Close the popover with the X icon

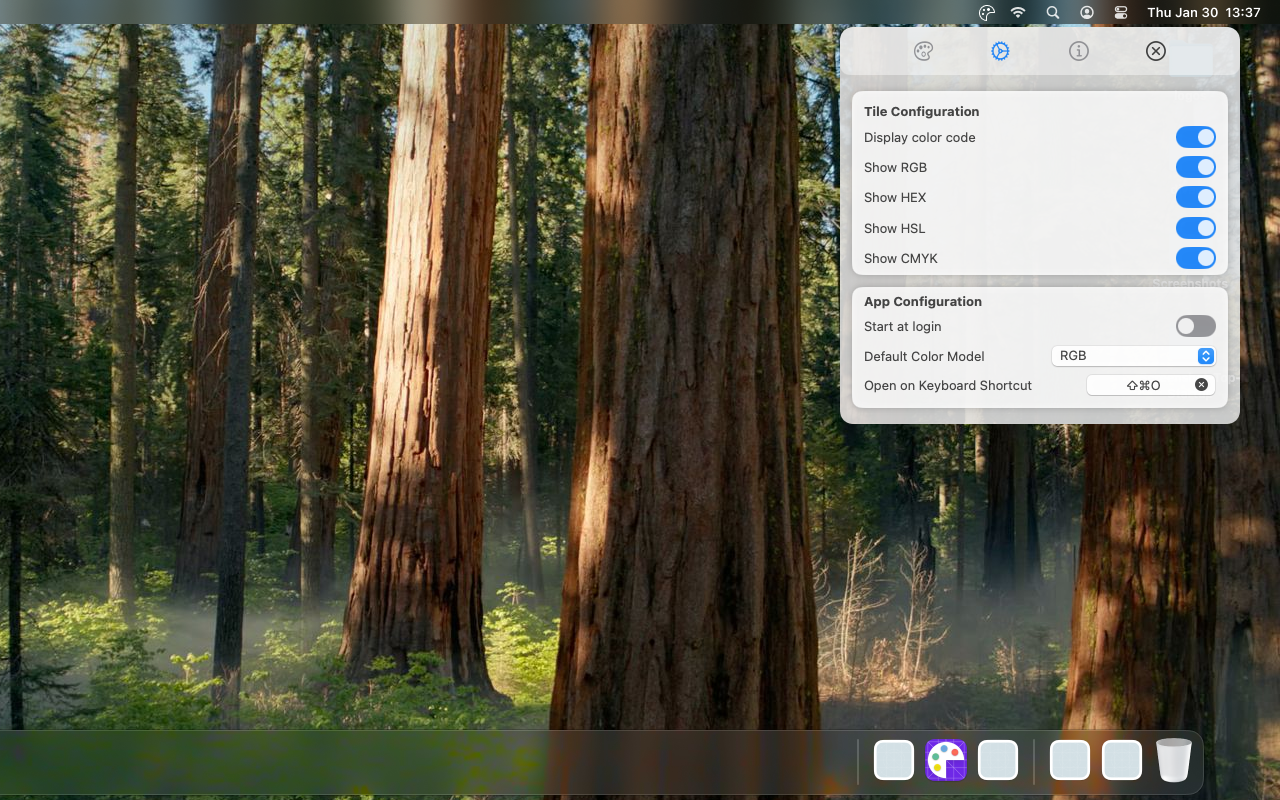pyautogui.click(x=1155, y=51)
